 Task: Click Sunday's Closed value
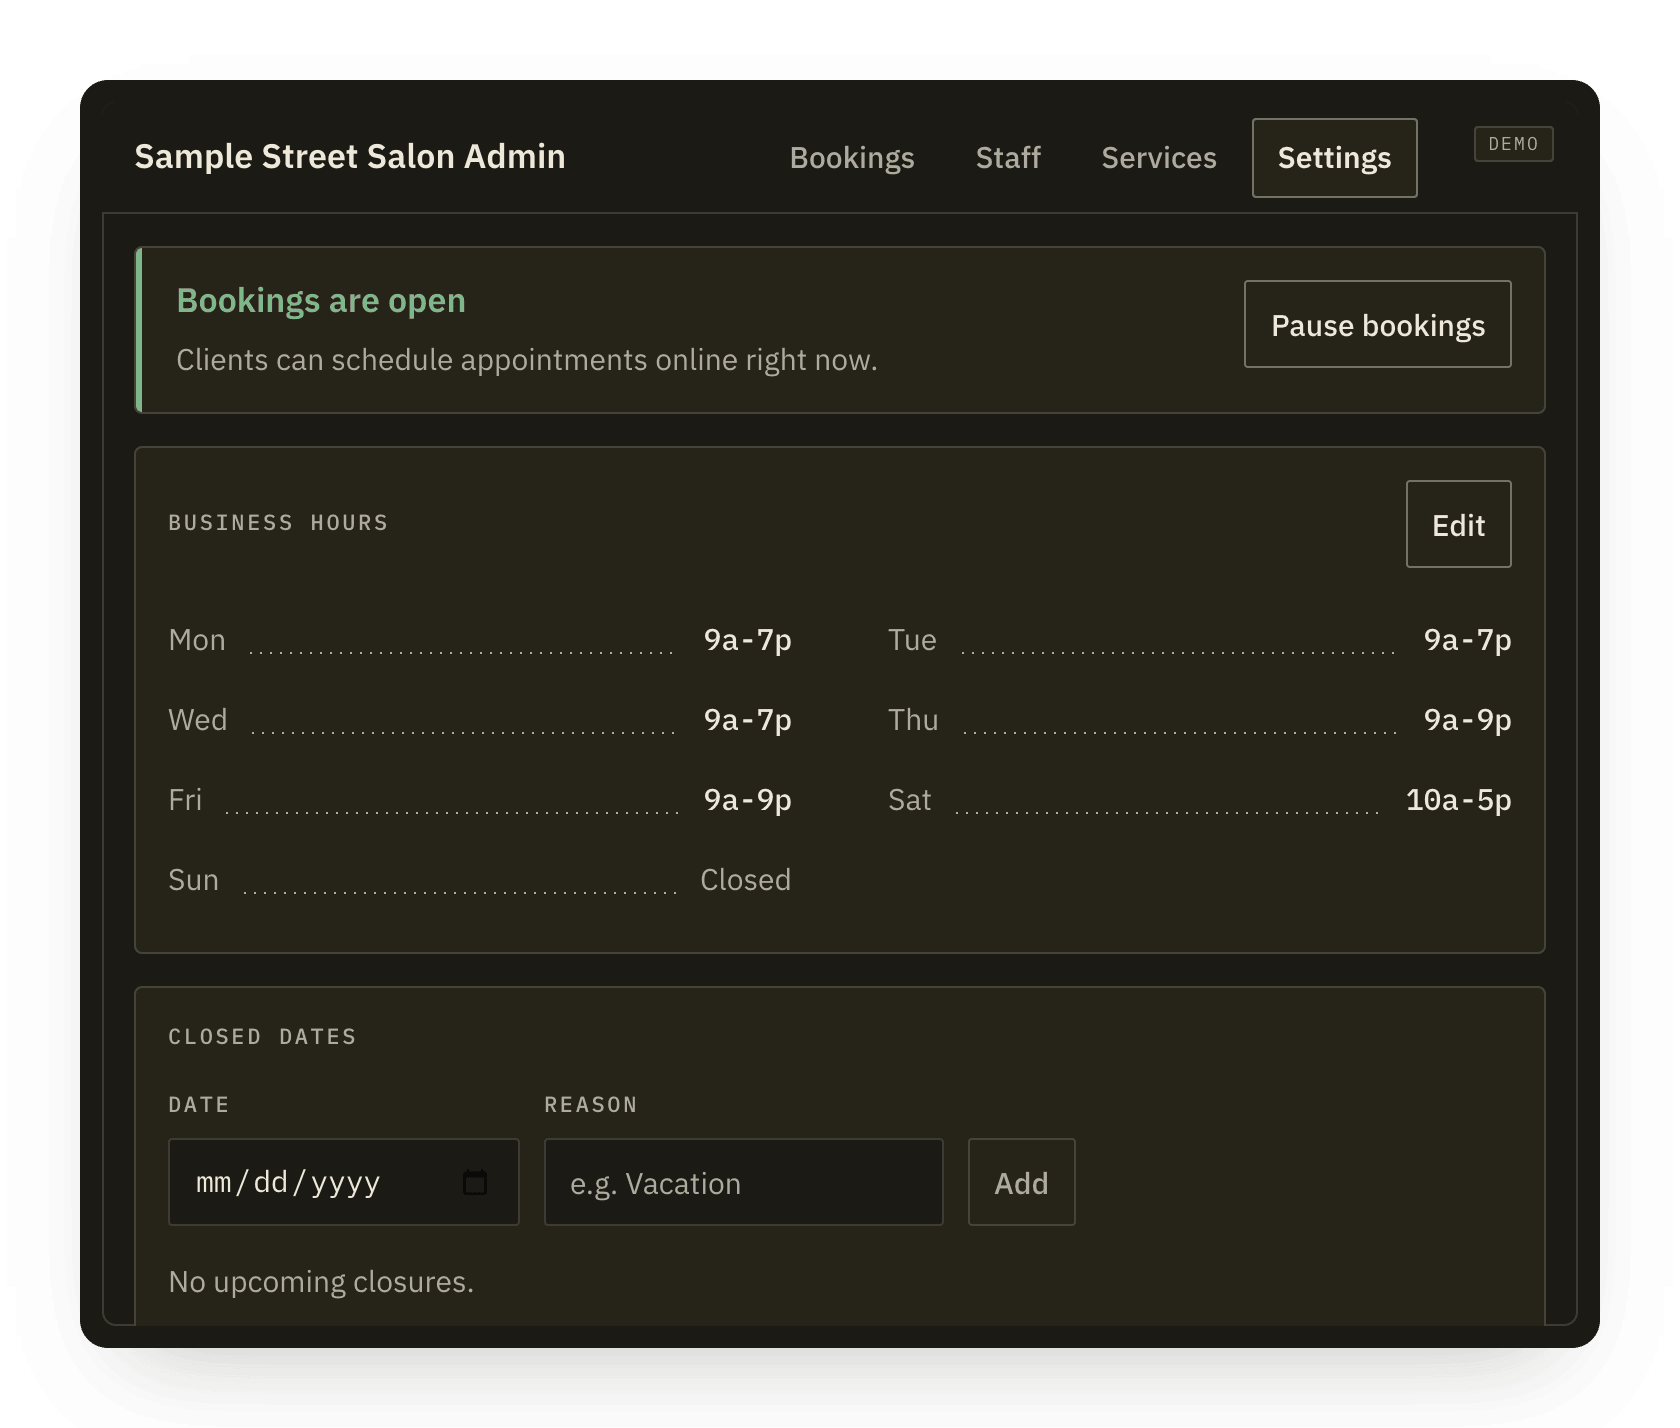pyautogui.click(x=745, y=880)
